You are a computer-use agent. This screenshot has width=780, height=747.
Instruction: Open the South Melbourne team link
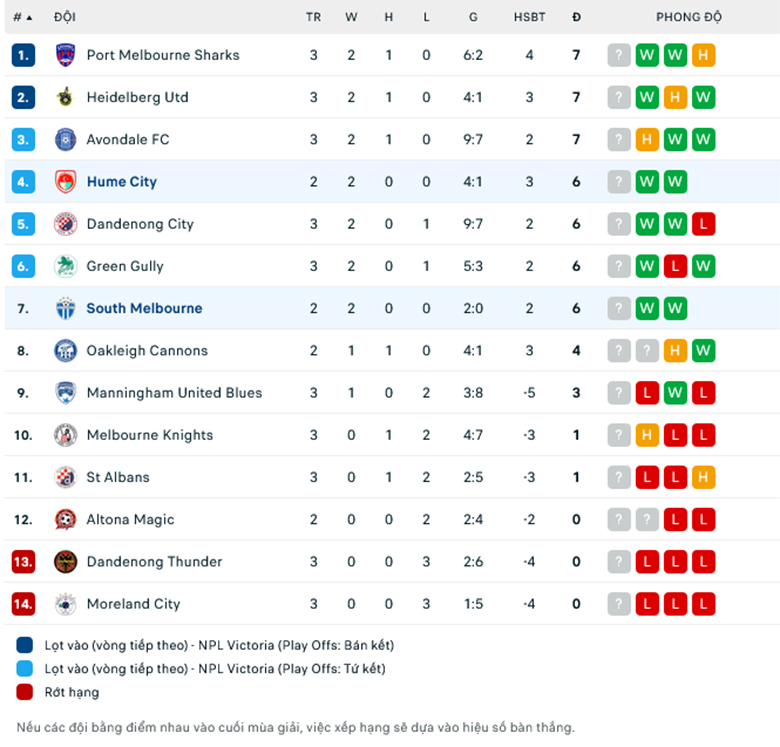[144, 308]
